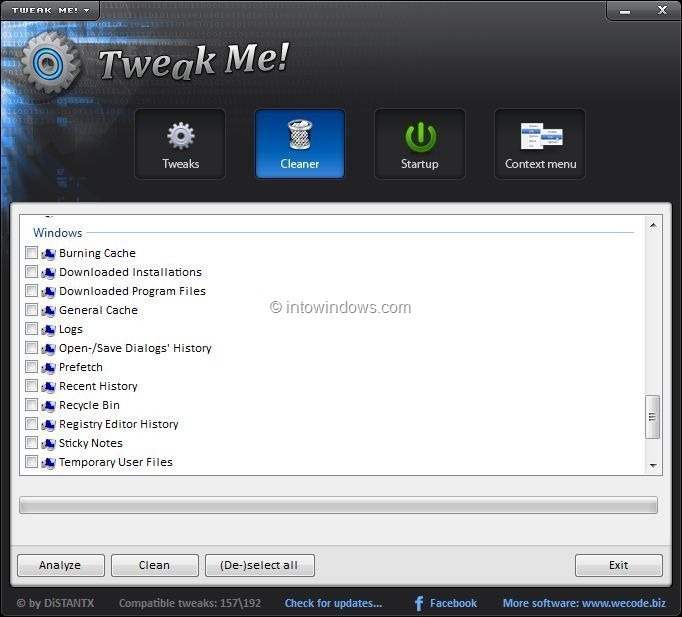Click the Burning Cache item icon
The image size is (682, 617).
click(x=49, y=253)
